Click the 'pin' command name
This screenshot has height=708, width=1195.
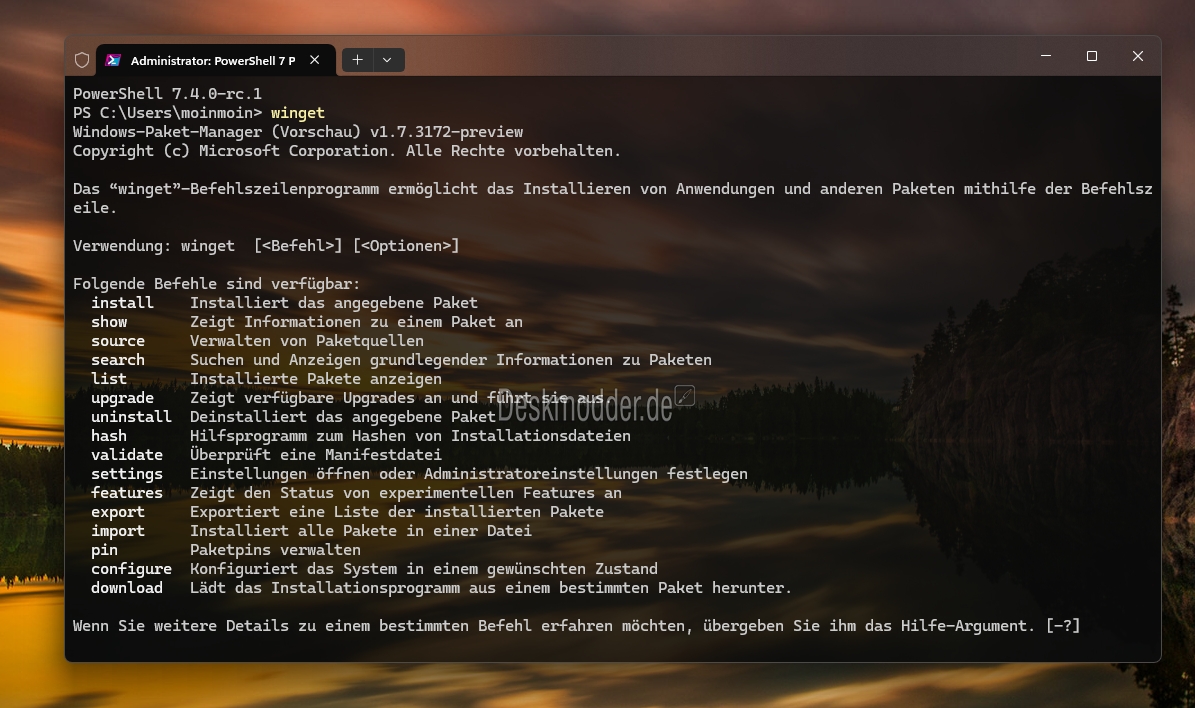[104, 550]
